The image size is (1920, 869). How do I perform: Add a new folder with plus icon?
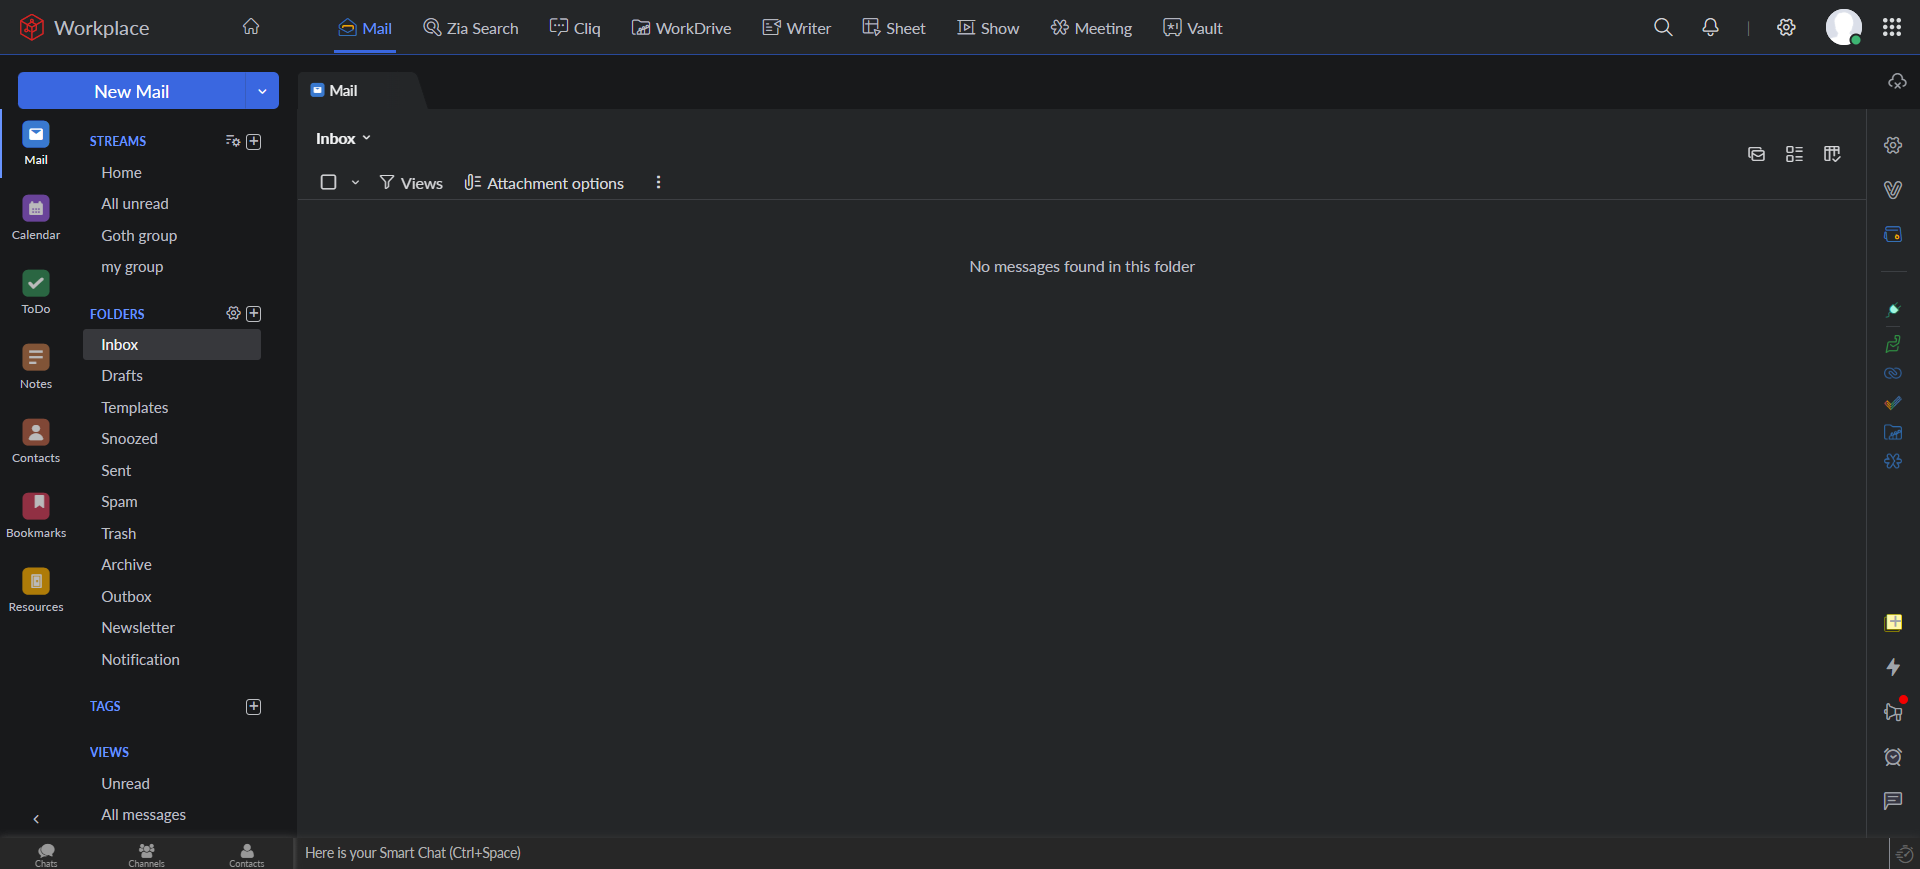point(254,314)
